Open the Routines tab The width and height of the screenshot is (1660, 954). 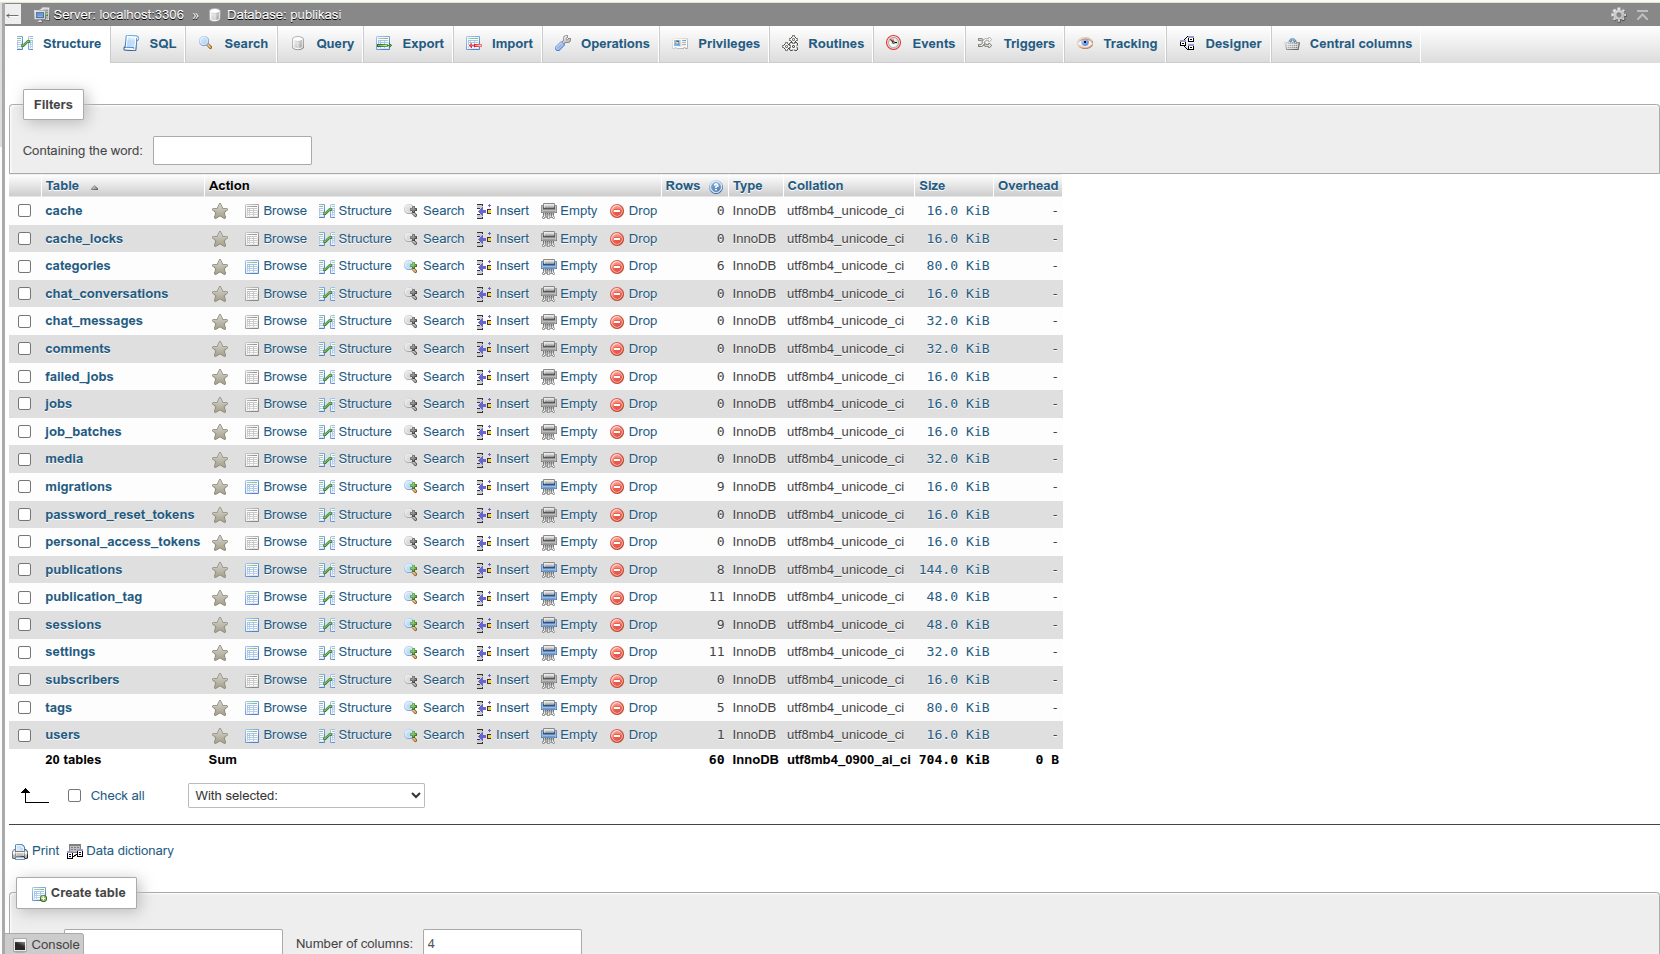point(823,44)
